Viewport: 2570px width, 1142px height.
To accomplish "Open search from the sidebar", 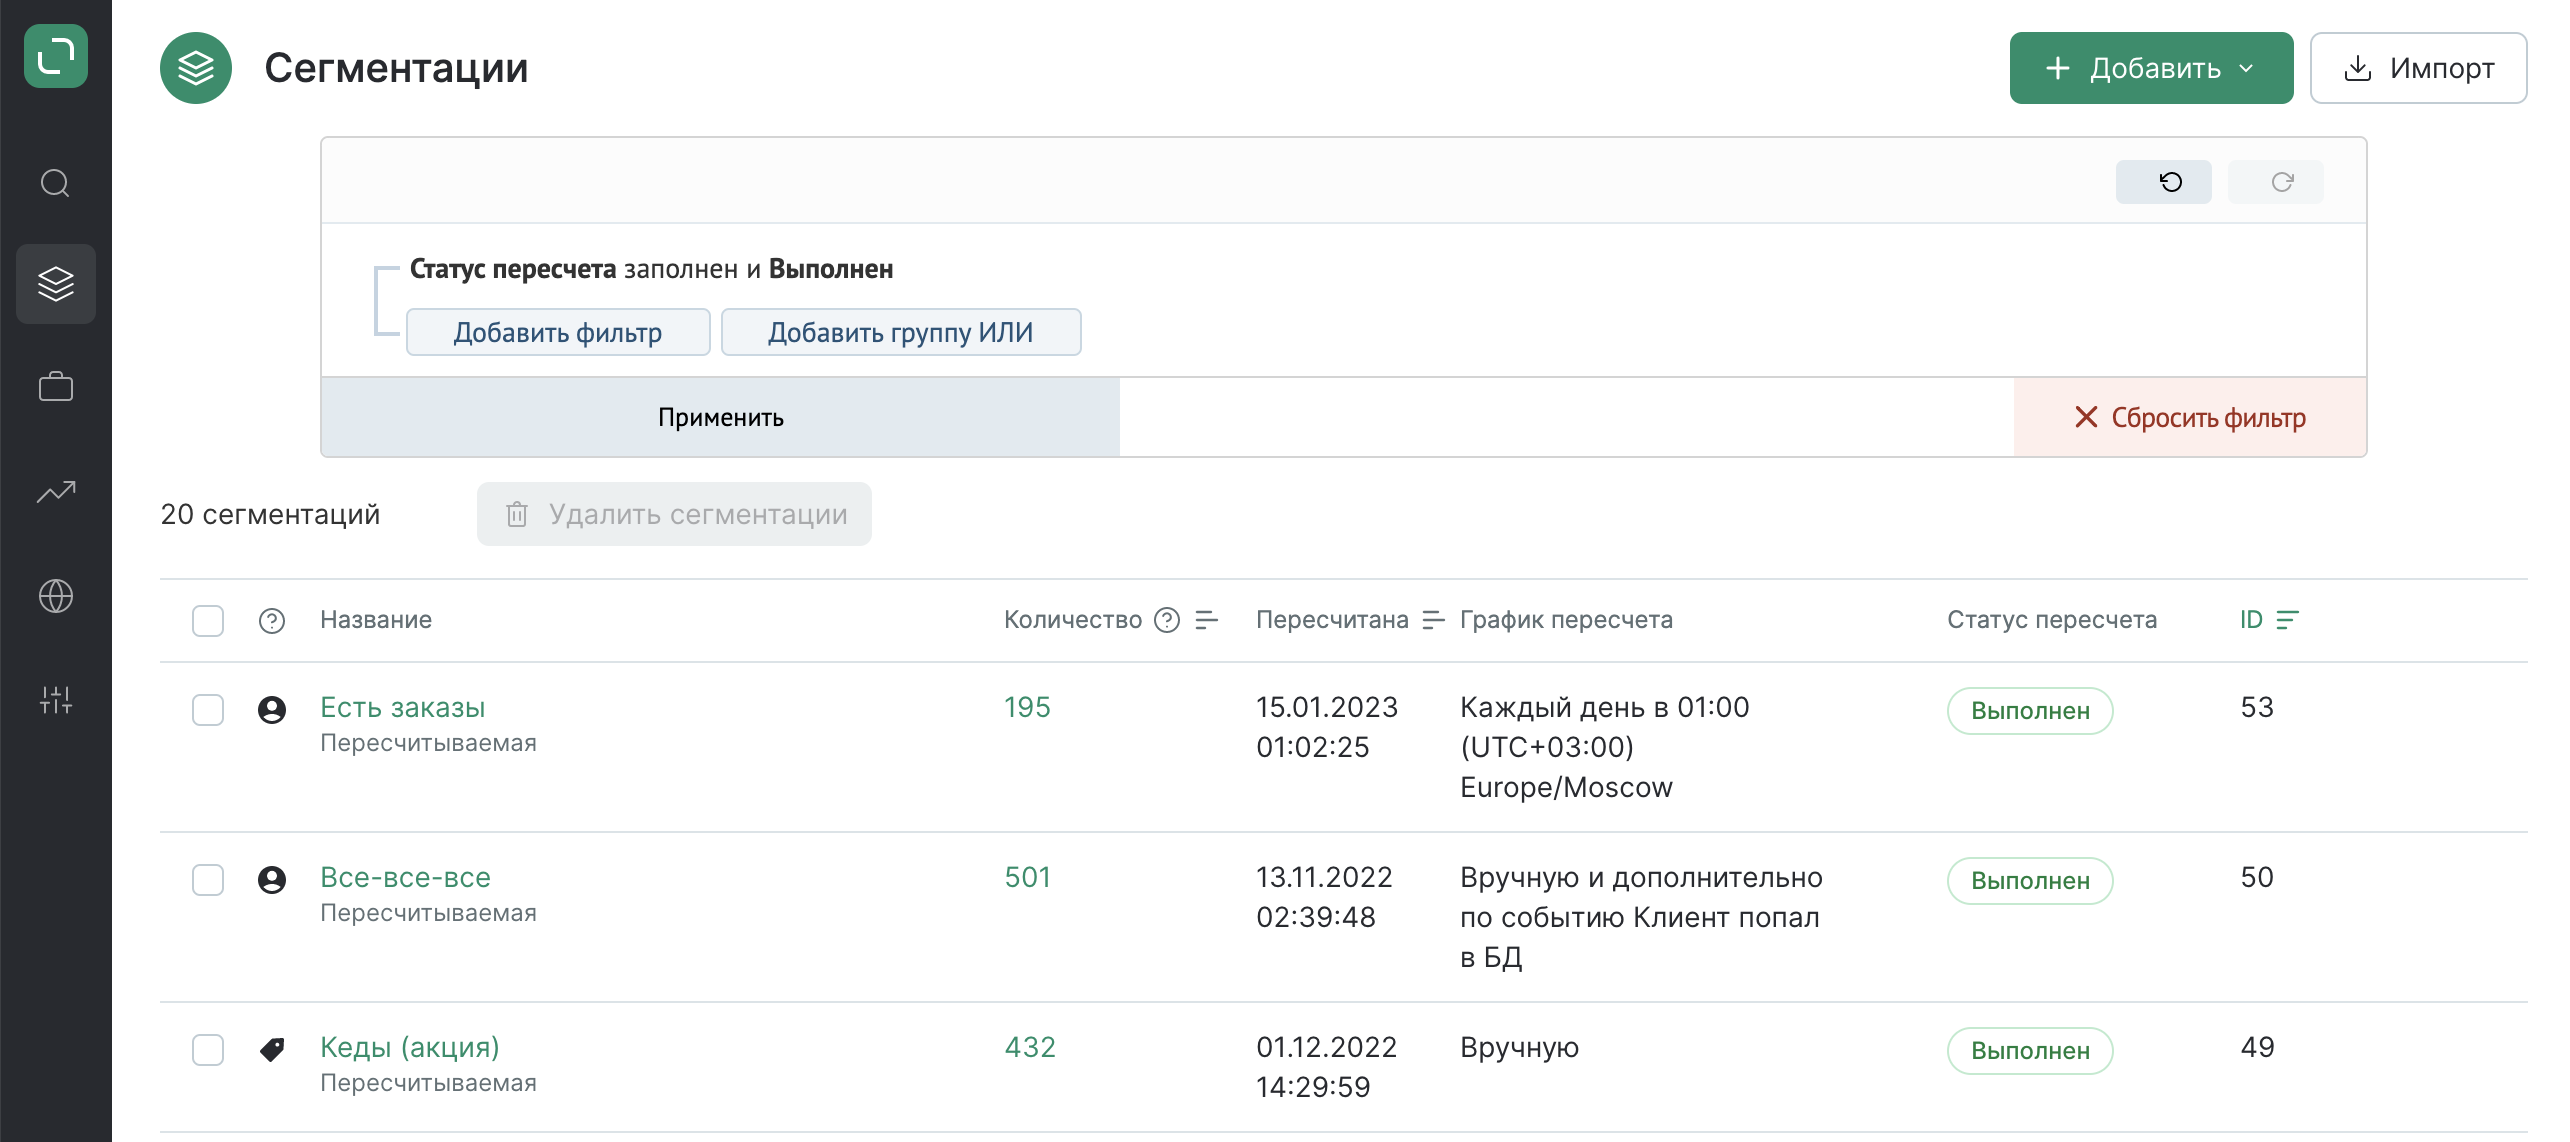I will [x=56, y=183].
